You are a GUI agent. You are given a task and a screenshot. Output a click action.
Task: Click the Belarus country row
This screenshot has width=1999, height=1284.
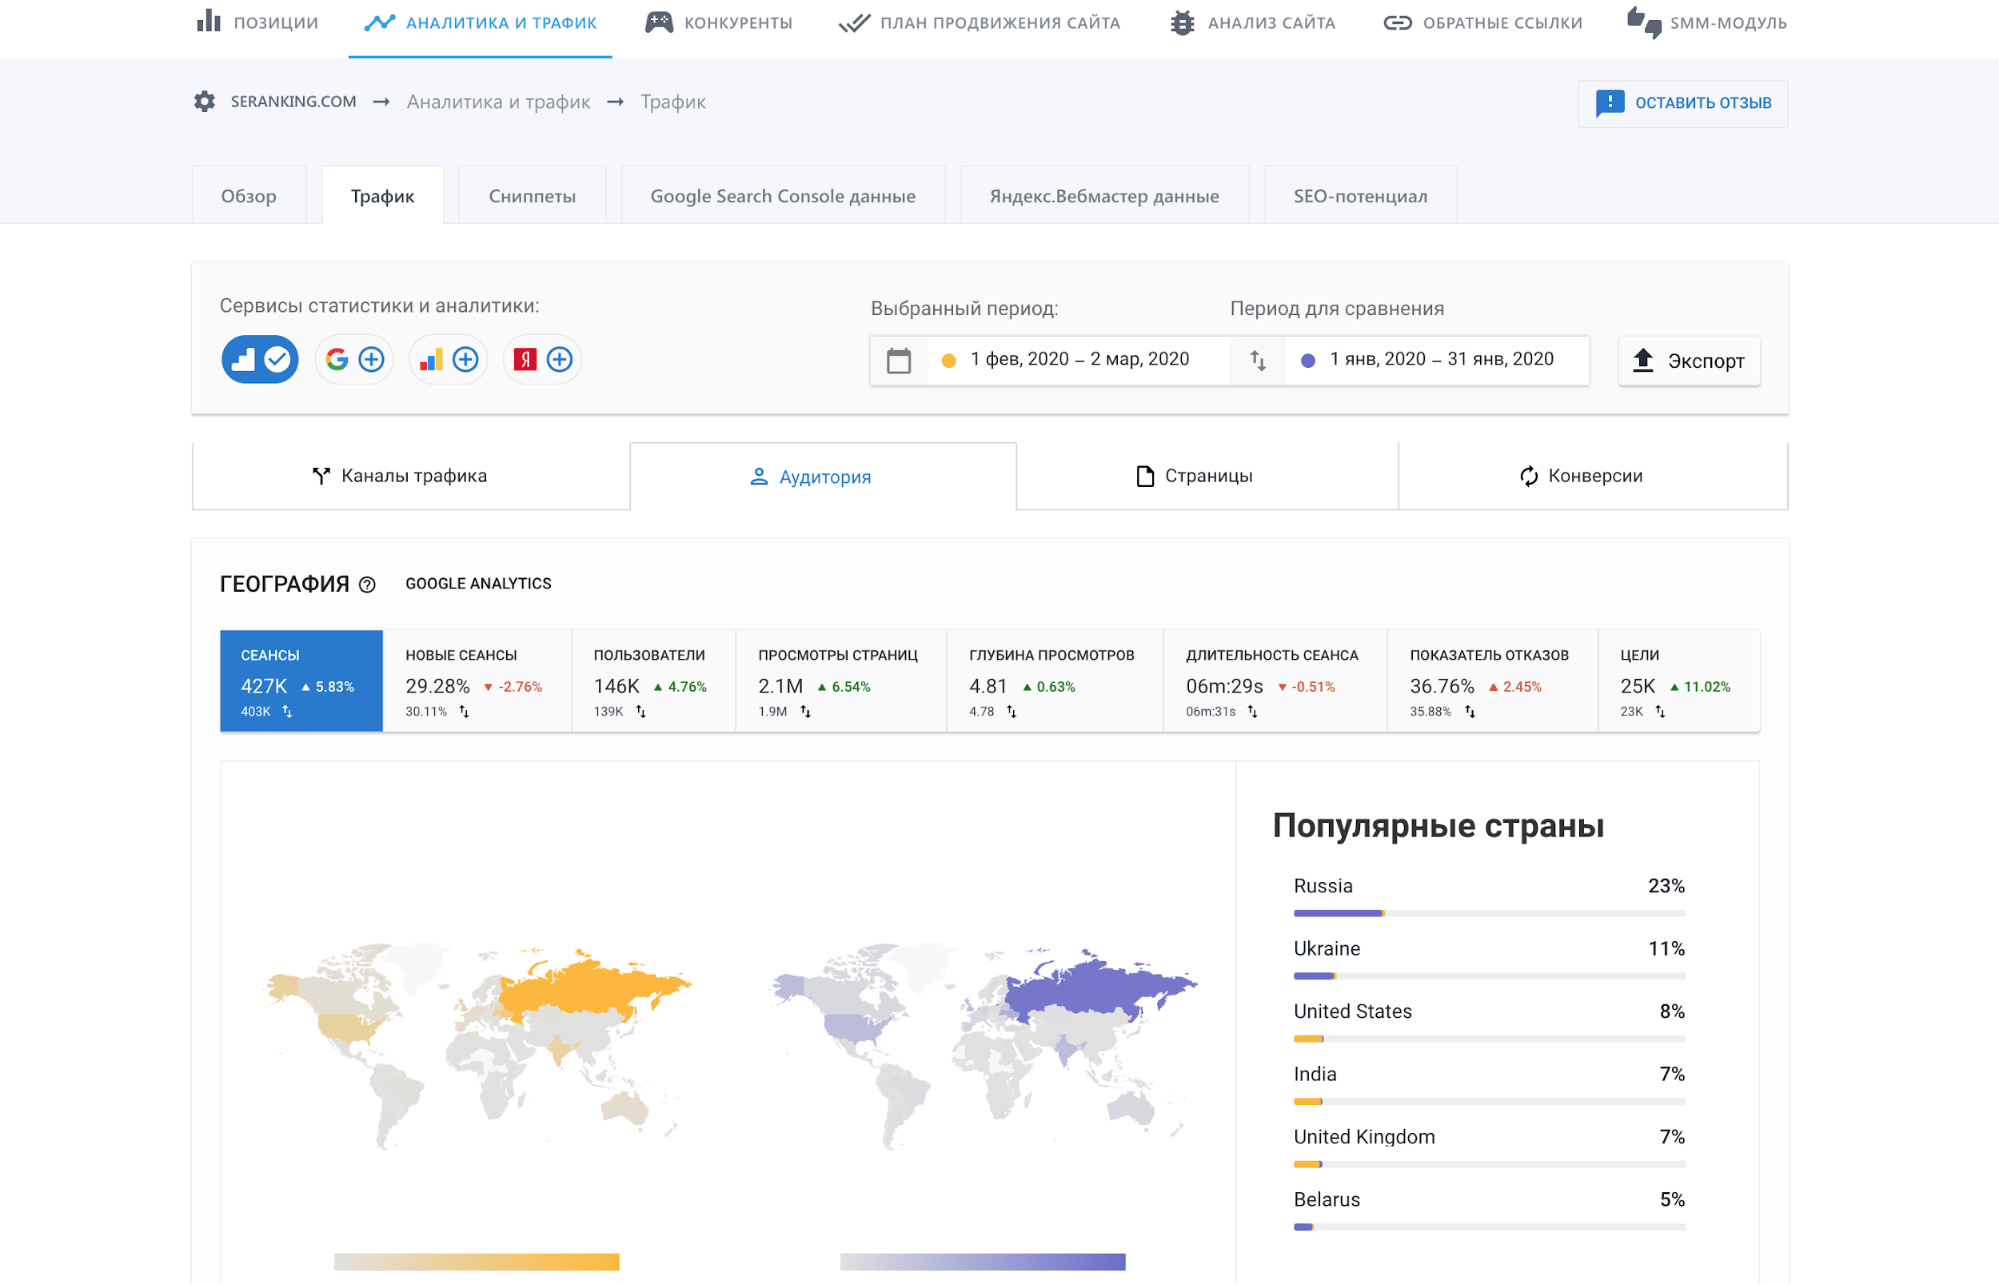pyautogui.click(x=1488, y=1211)
